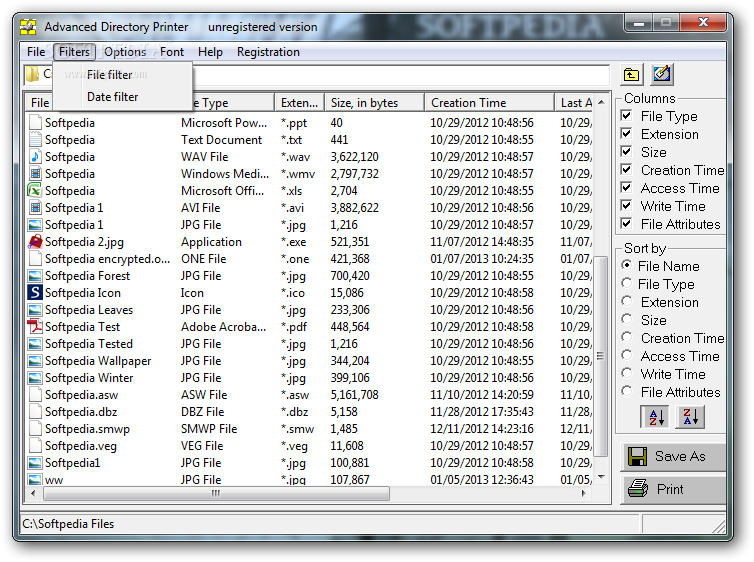754x562 pixels.
Task: Click the Creation Time column header
Action: [489, 103]
